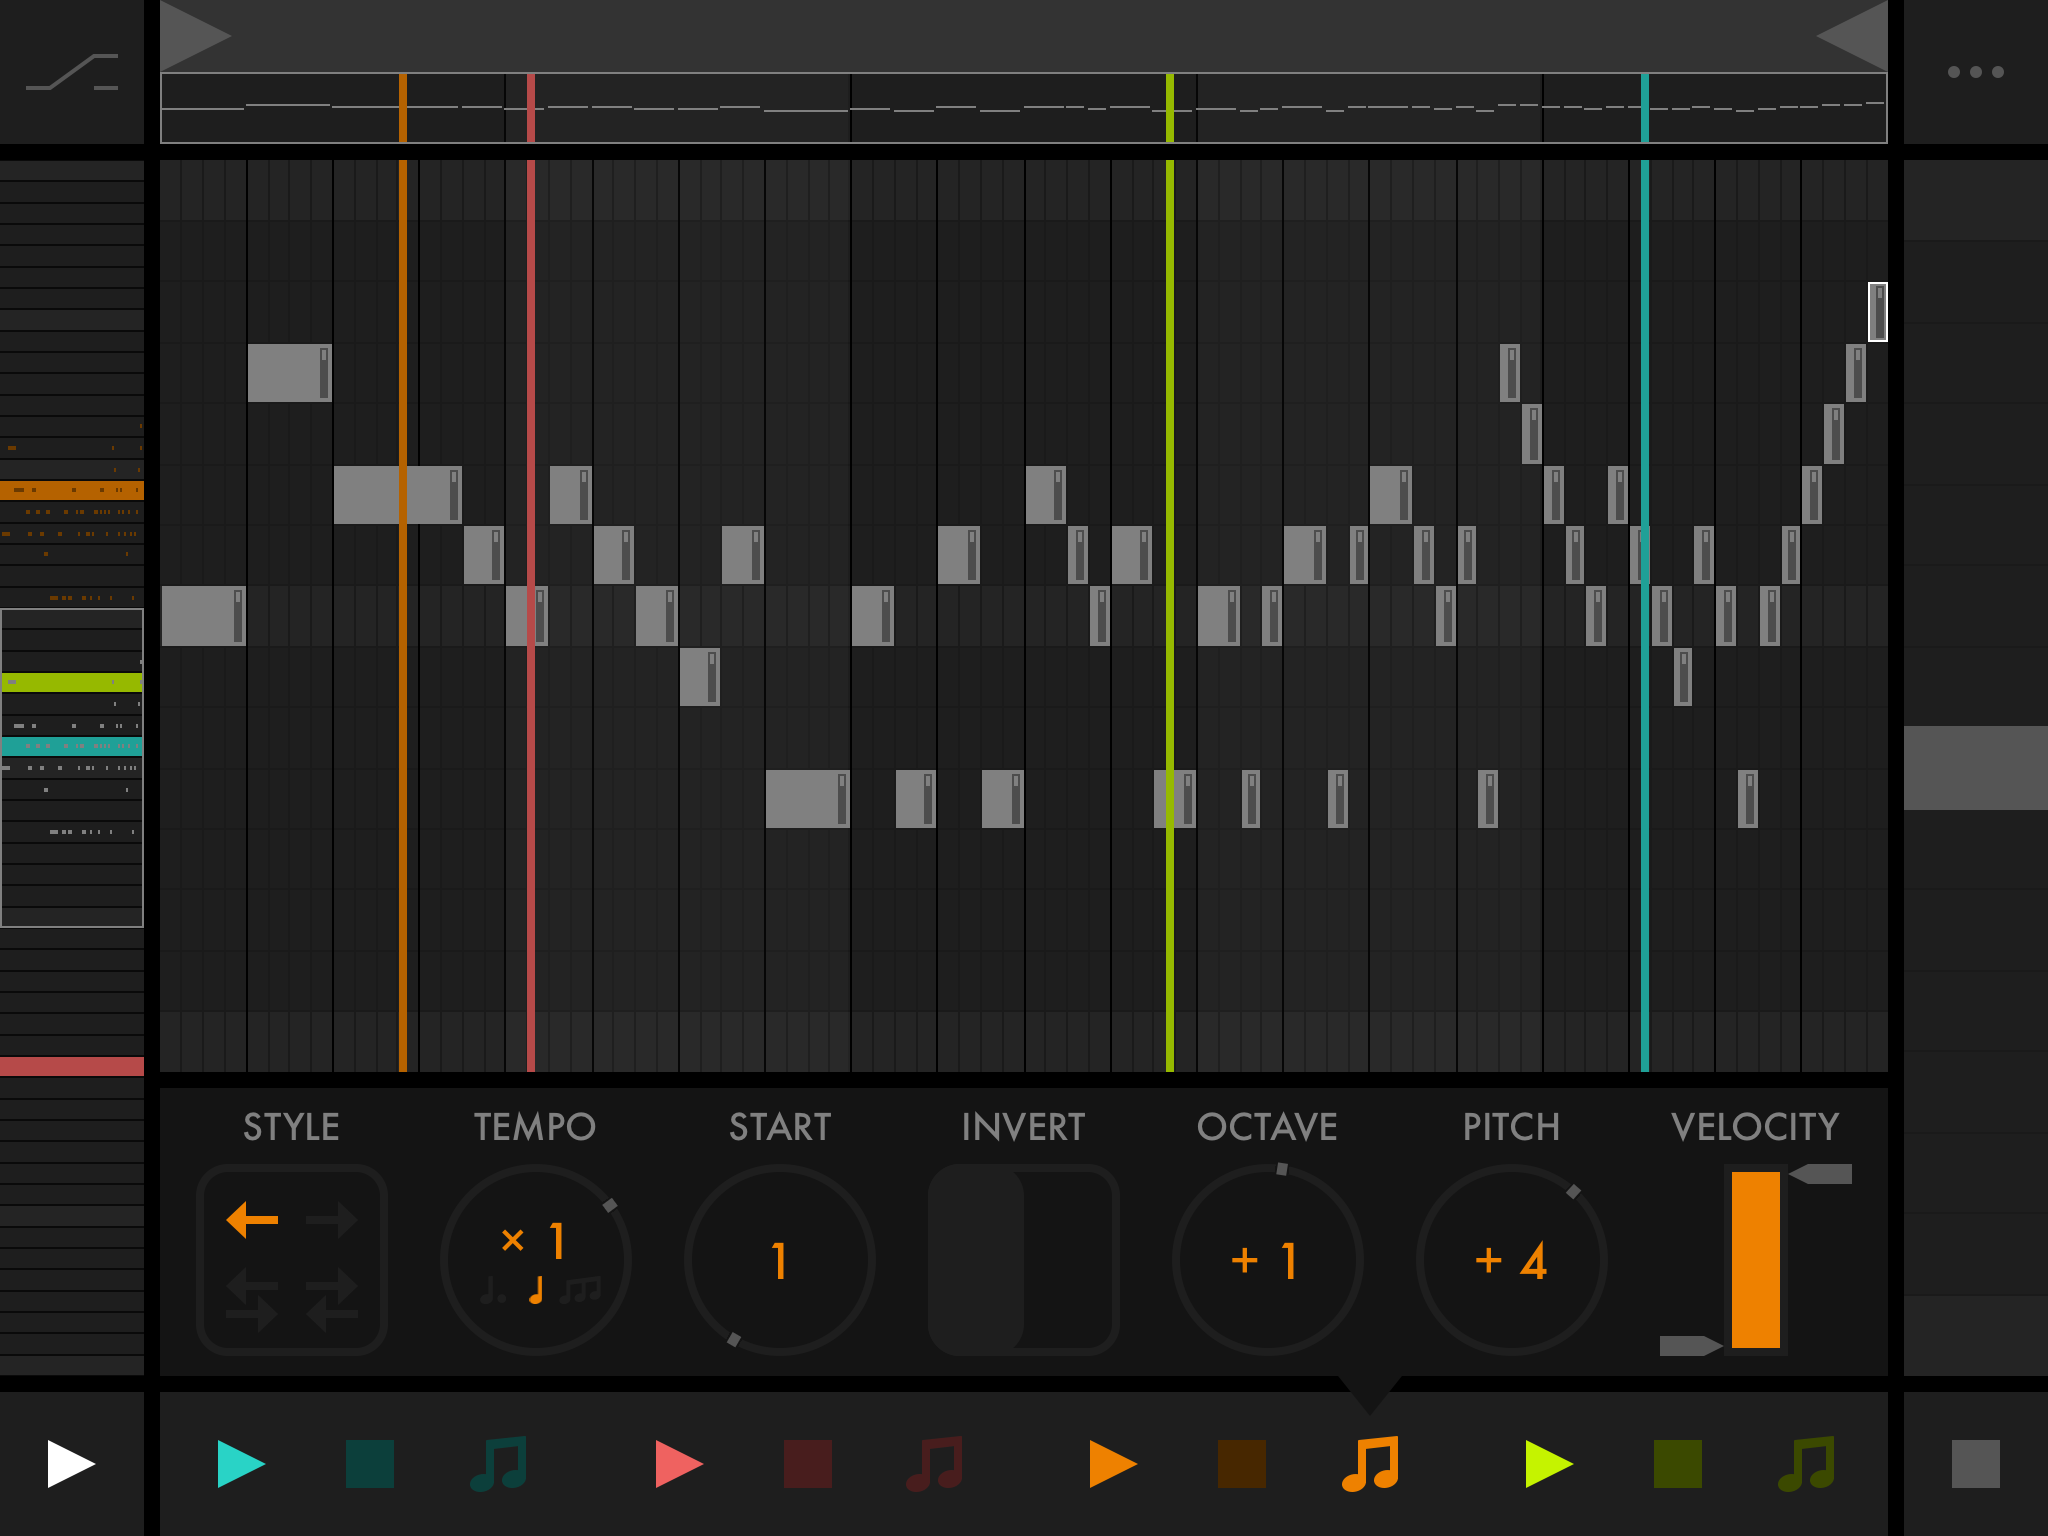Open the red music notes settings
The width and height of the screenshot is (2048, 1536).
[935, 1464]
